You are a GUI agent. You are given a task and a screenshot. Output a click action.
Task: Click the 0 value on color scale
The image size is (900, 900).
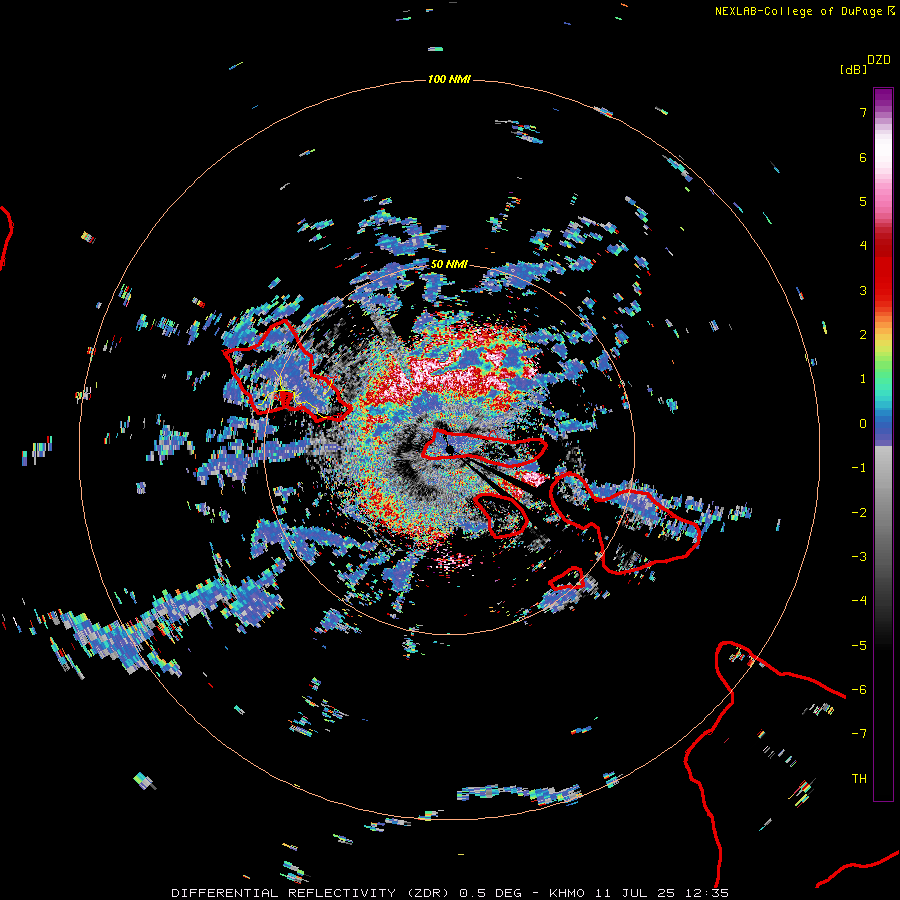pyautogui.click(x=863, y=424)
